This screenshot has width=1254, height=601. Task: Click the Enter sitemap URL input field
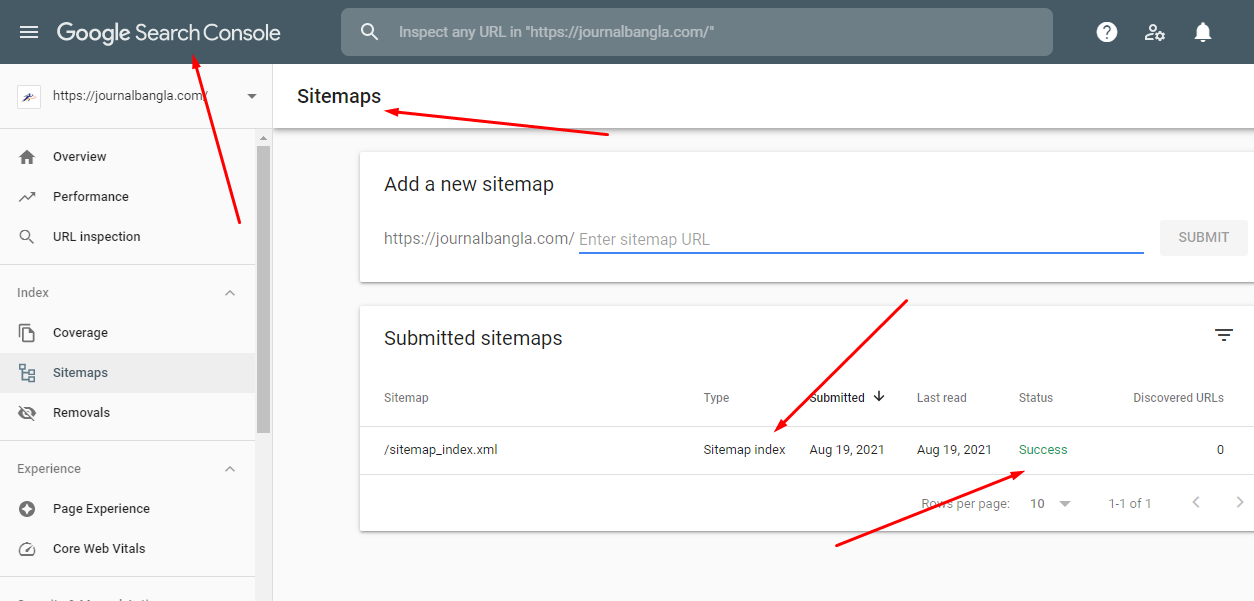860,239
